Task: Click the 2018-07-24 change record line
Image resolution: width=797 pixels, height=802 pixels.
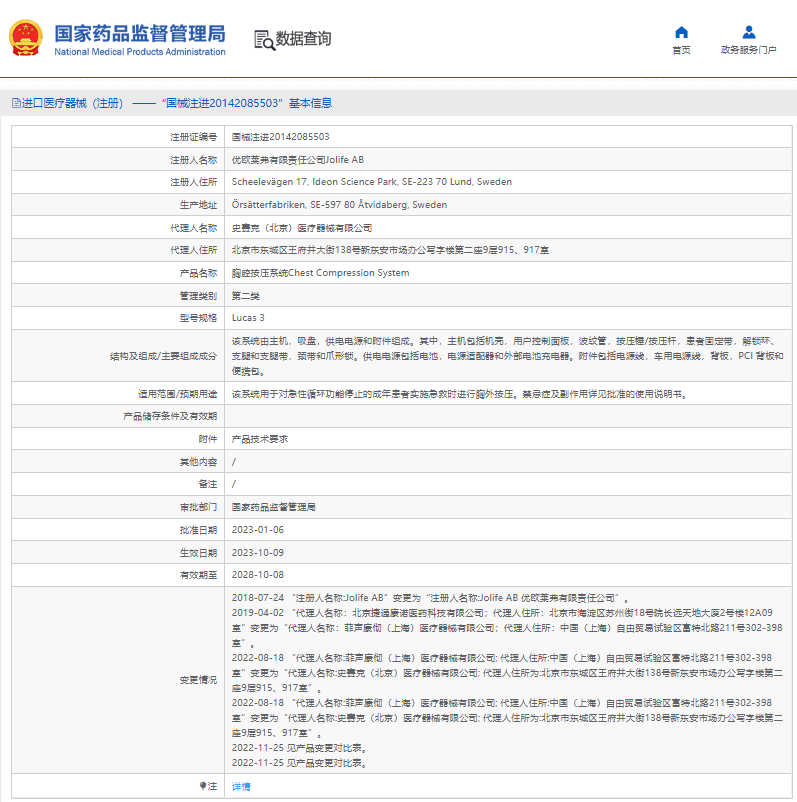Action: 430,598
